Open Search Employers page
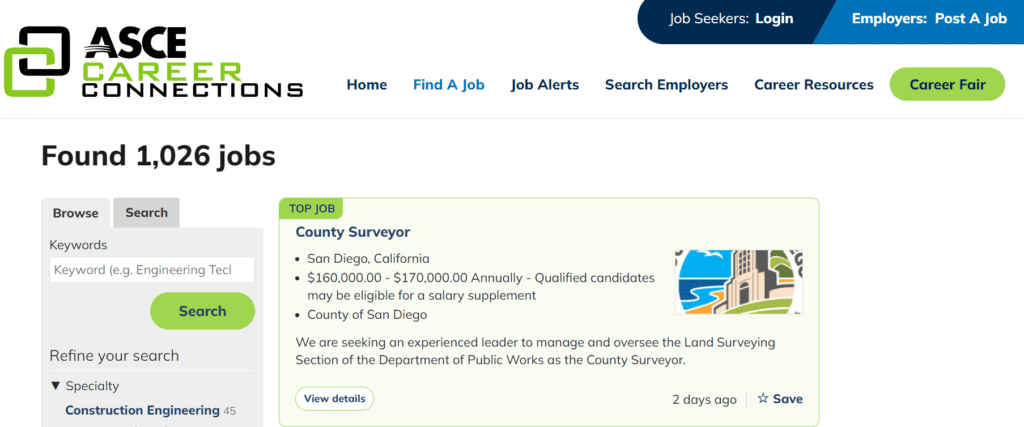 coord(666,85)
